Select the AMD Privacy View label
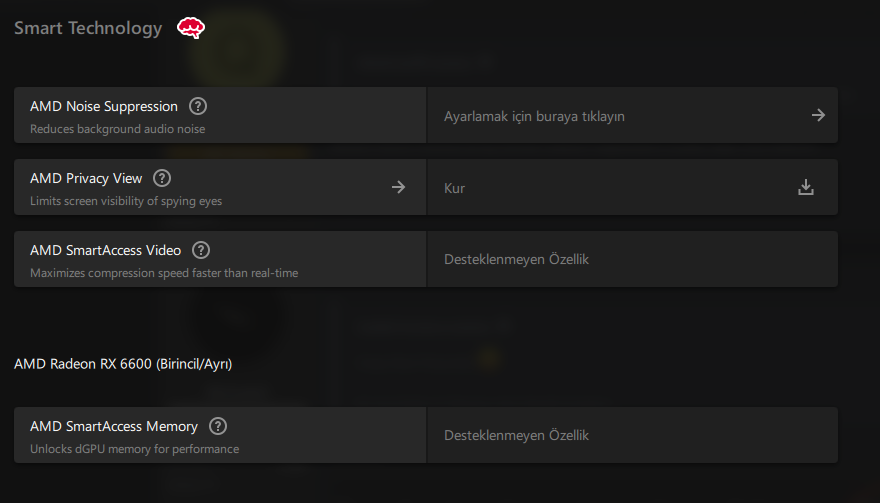The image size is (880, 503). [86, 178]
